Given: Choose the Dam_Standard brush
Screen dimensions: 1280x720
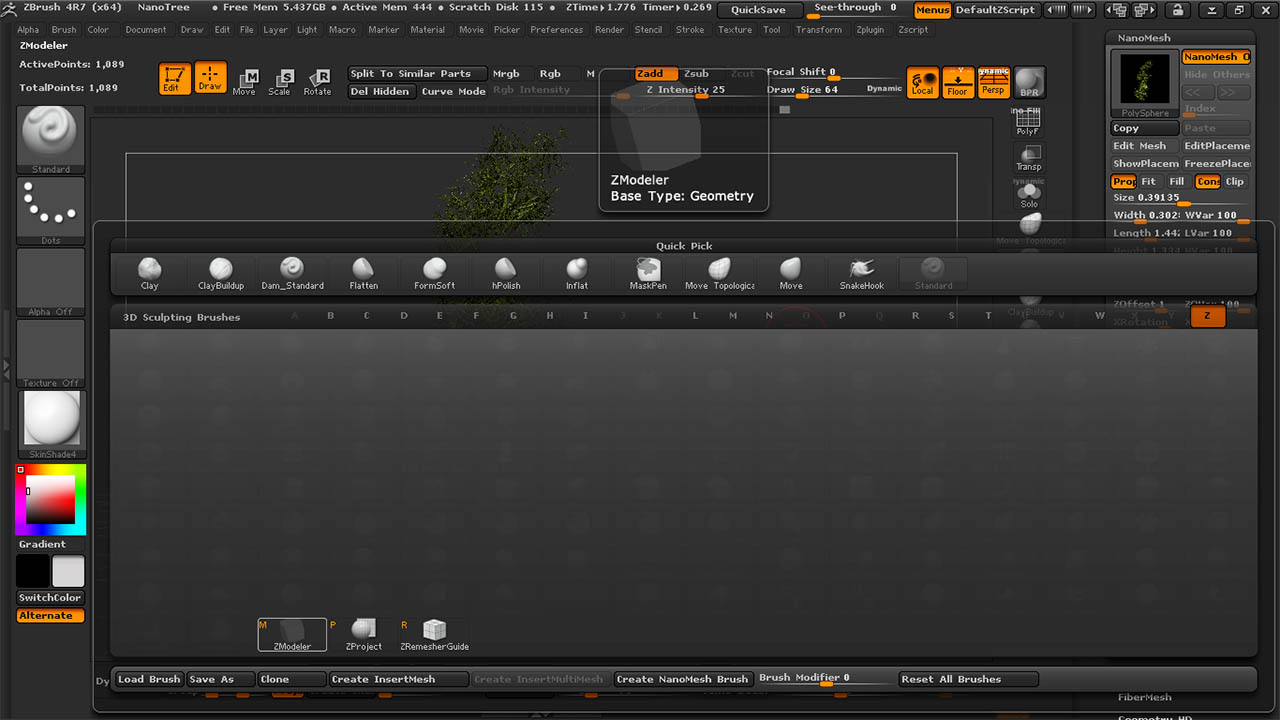Looking at the screenshot, I should [x=292, y=273].
